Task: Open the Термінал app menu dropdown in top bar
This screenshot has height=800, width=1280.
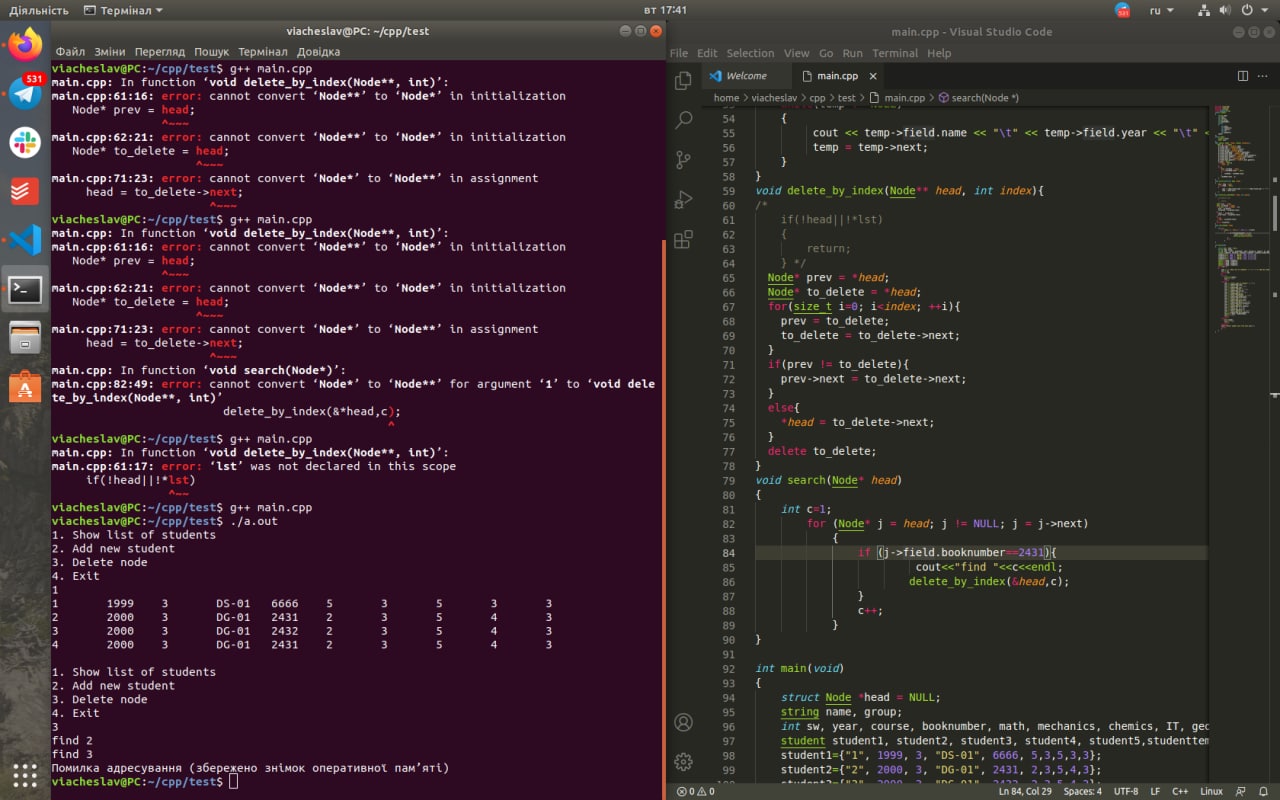Action: [x=124, y=10]
